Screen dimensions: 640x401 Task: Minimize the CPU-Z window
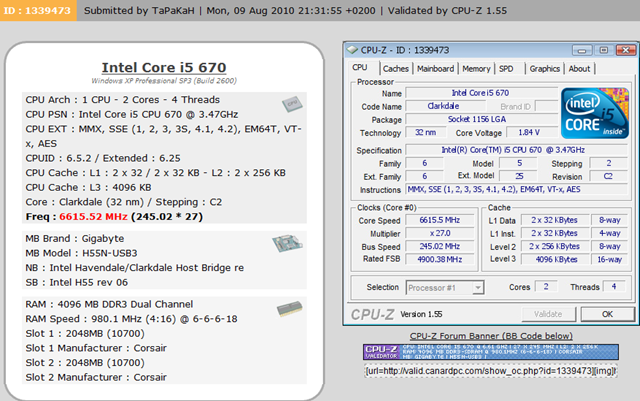pos(582,50)
